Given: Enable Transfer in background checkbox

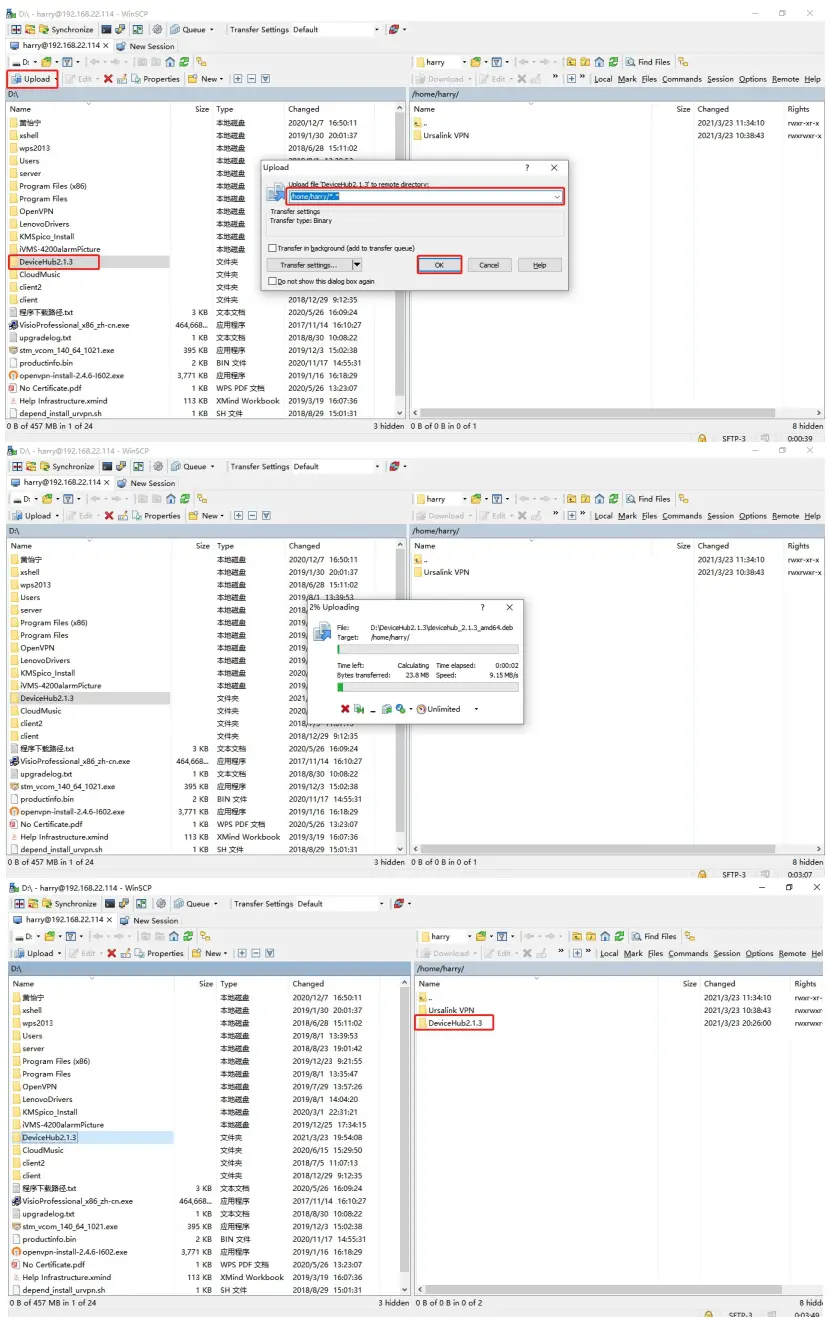Looking at the screenshot, I should point(270,246).
